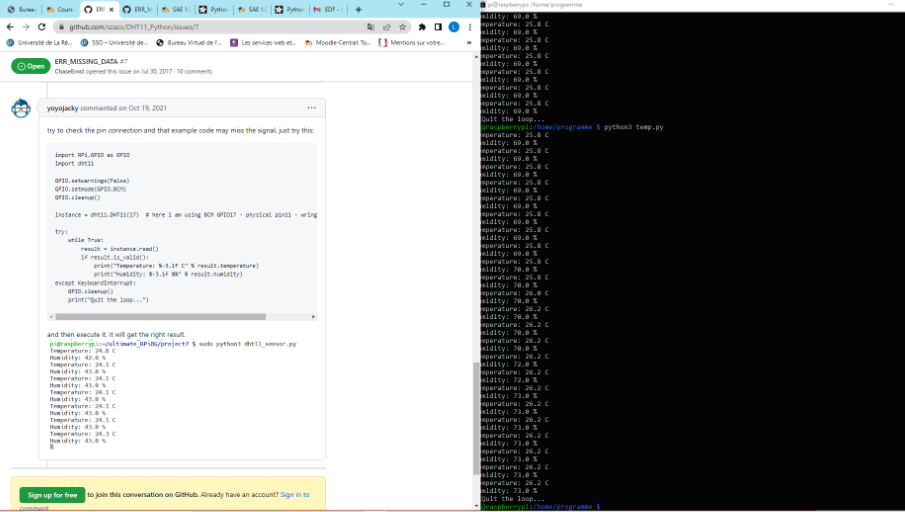
Task: Click yoyojacky's avatar image
Action: [21, 108]
